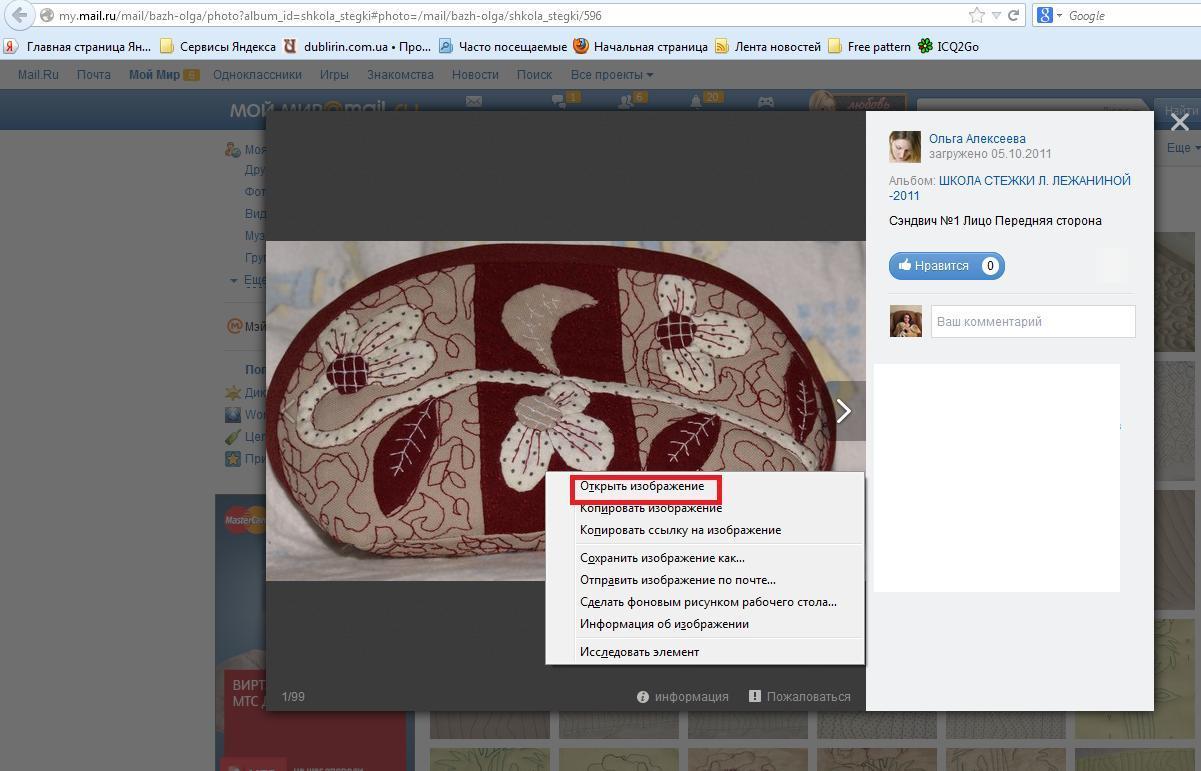This screenshot has width=1201, height=771.
Task: Open the информация link under the photo
Action: [x=683, y=697]
